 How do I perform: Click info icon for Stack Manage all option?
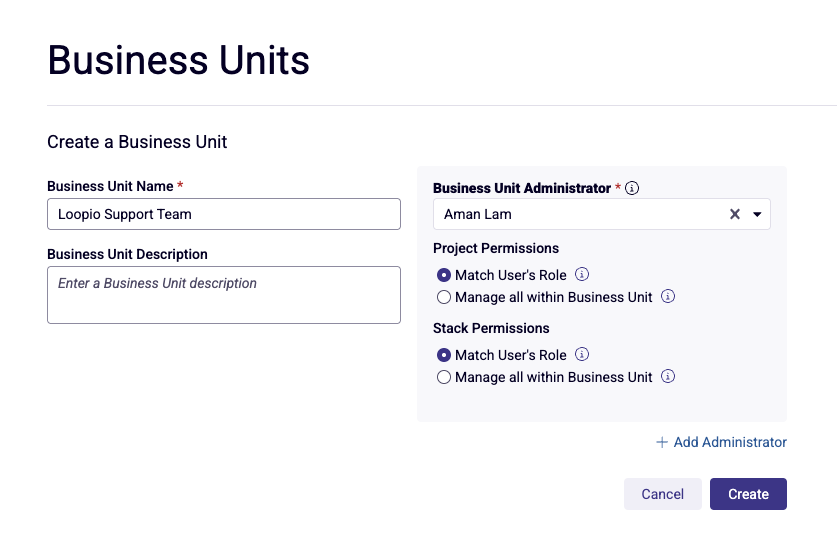click(x=668, y=376)
